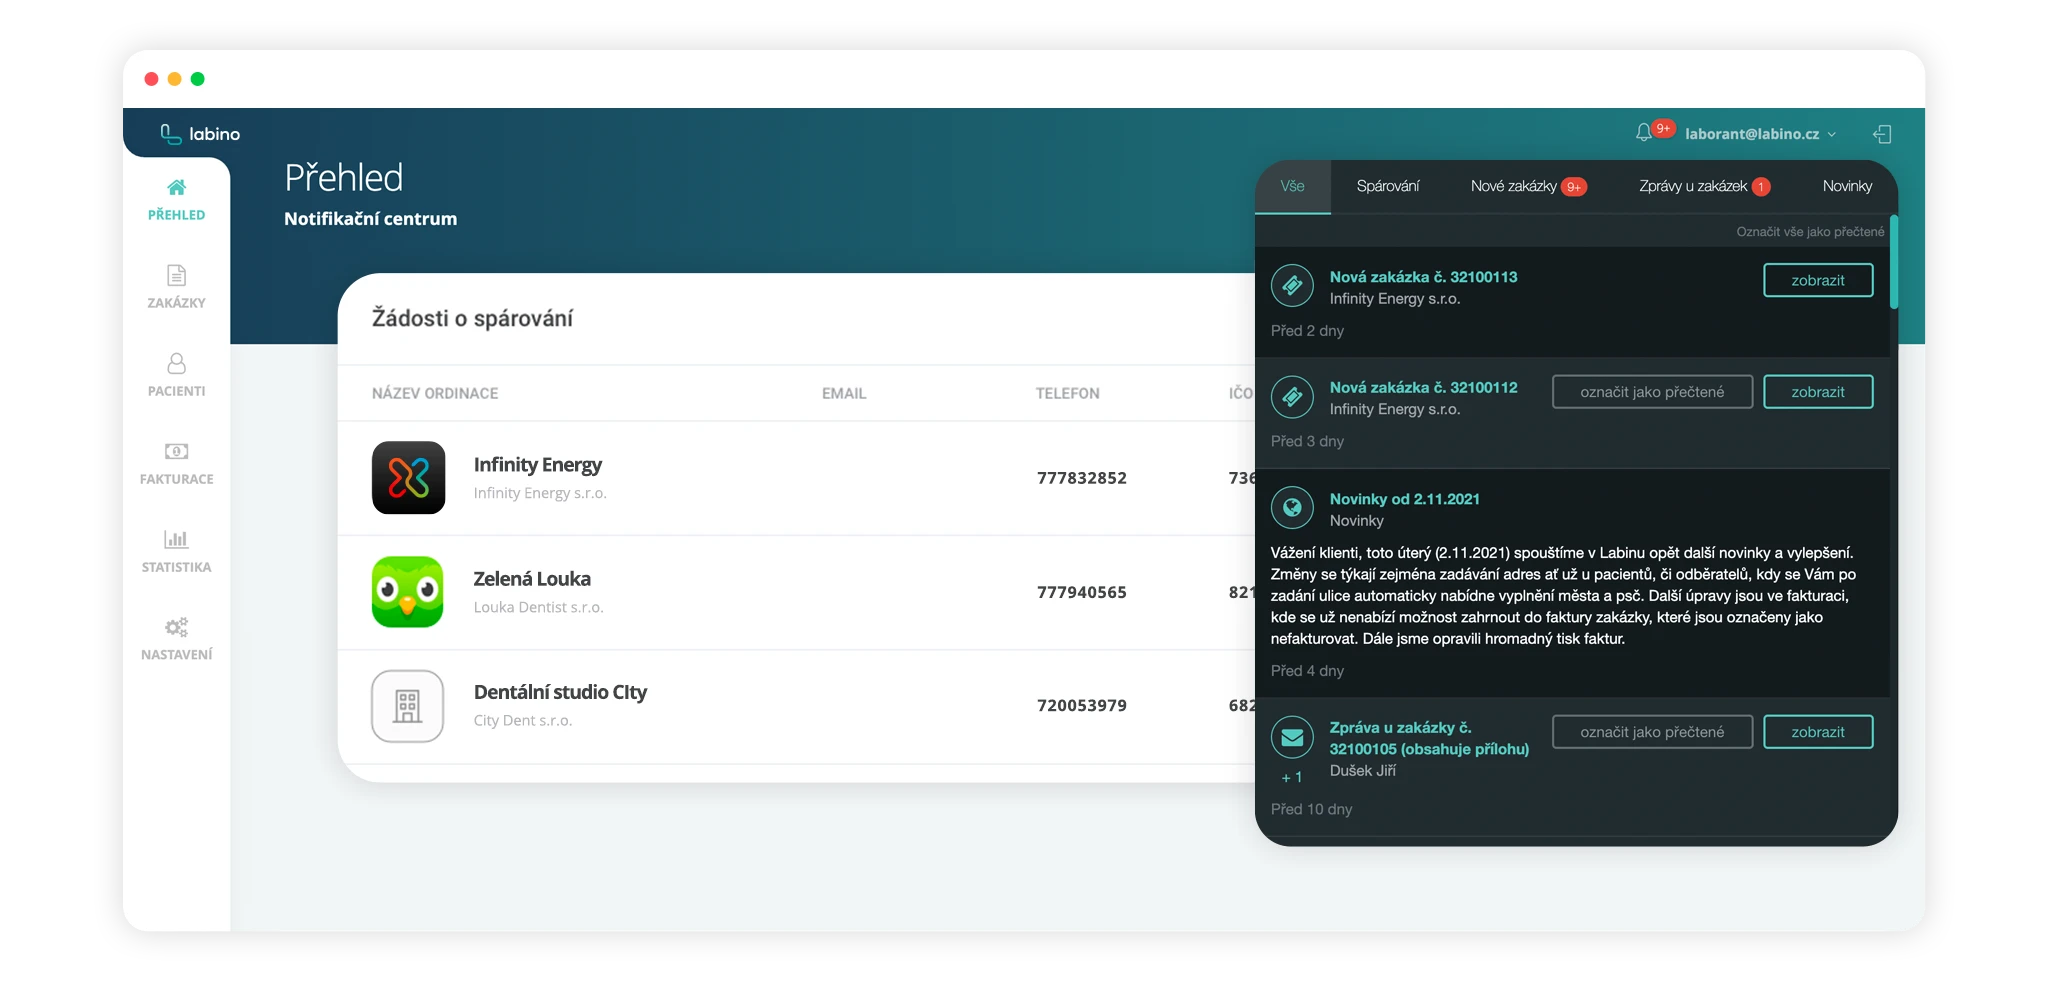The width and height of the screenshot is (2048, 986).
Task: Open laborant@labino.cz account dropdown
Action: 1760,134
